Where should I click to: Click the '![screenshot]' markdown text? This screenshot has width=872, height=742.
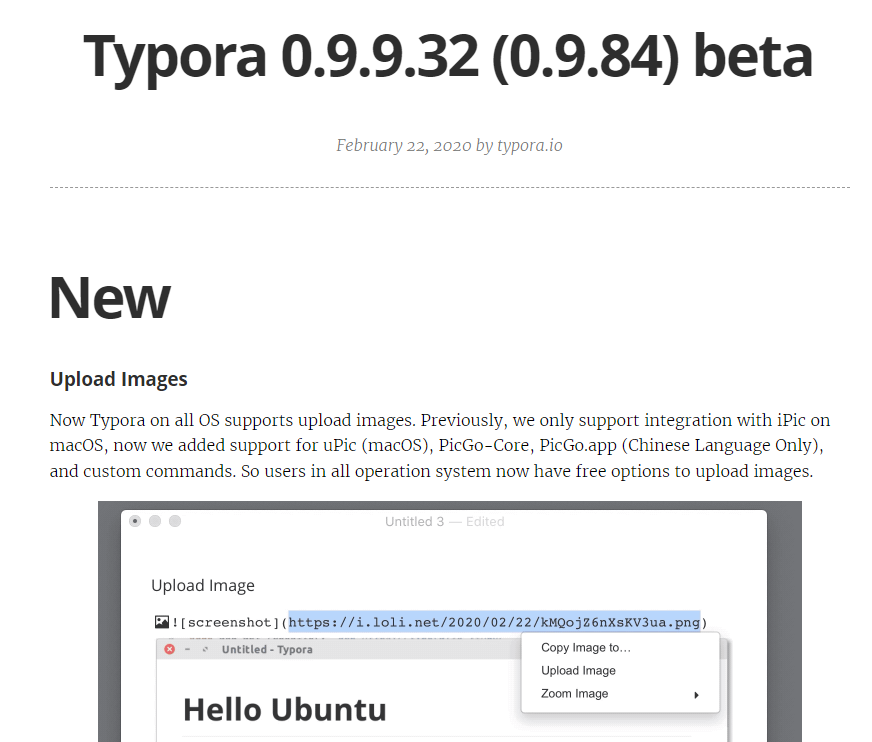pyautogui.click(x=226, y=622)
